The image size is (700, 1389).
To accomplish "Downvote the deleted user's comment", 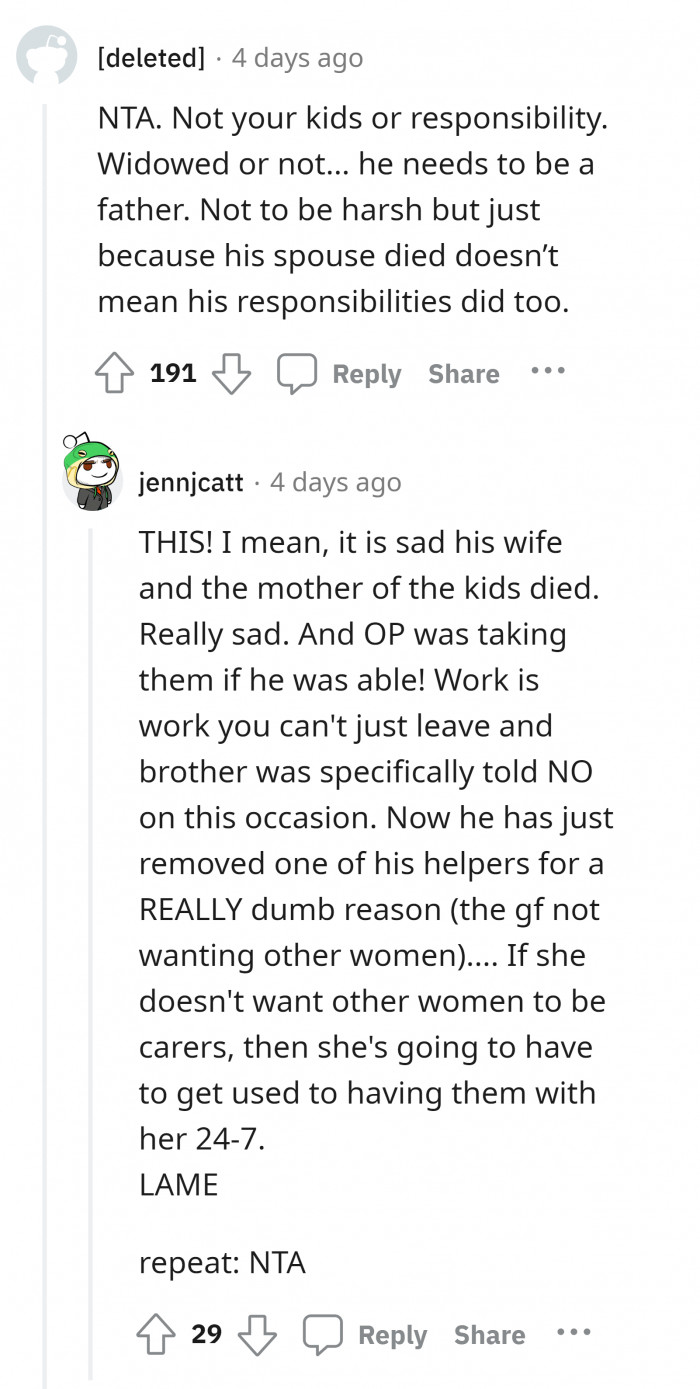I will pos(232,374).
